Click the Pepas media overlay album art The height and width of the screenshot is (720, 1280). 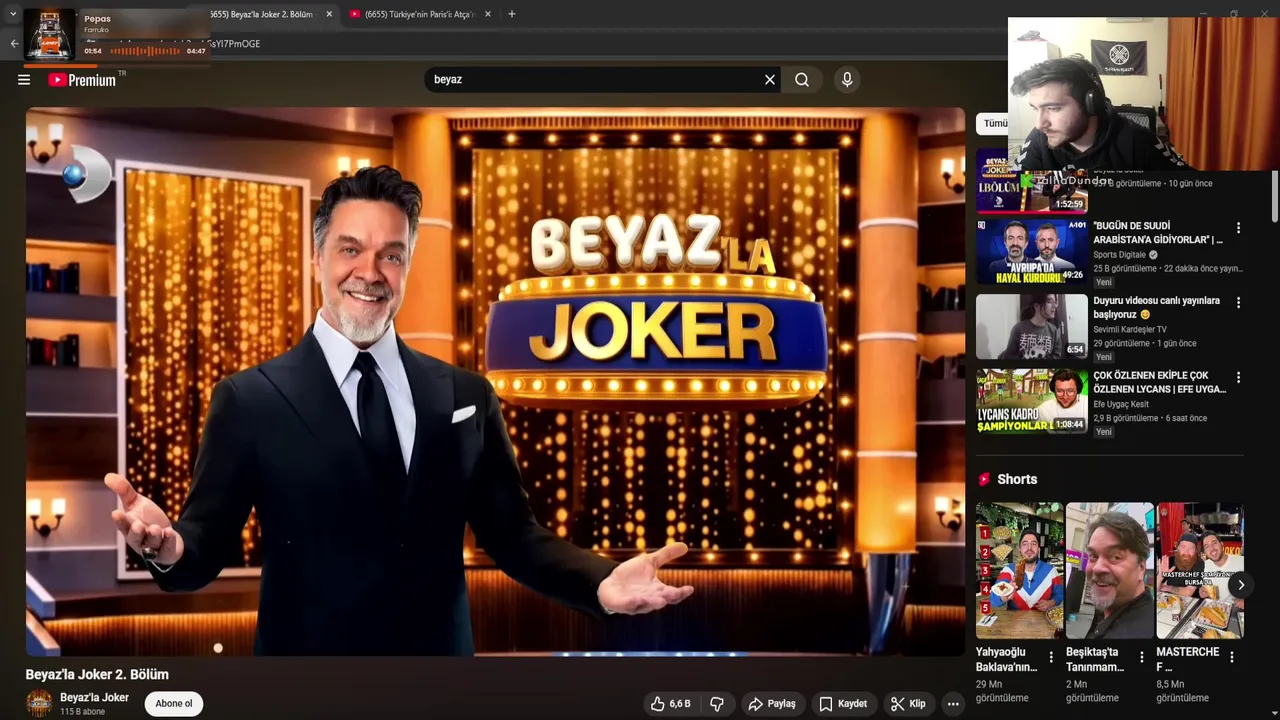click(49, 35)
